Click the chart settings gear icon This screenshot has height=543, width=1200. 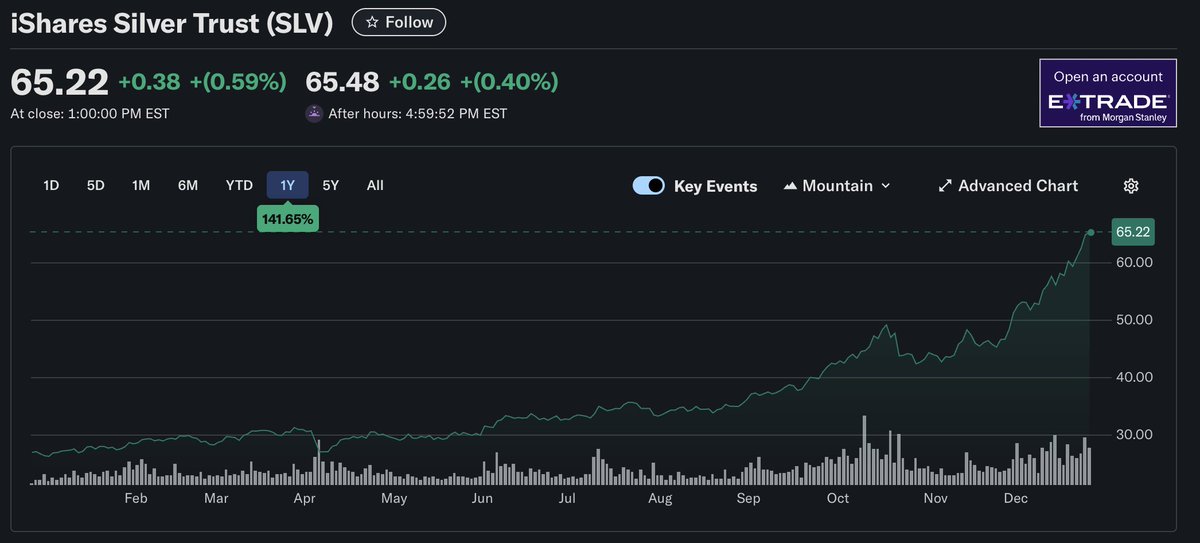pos(1131,186)
